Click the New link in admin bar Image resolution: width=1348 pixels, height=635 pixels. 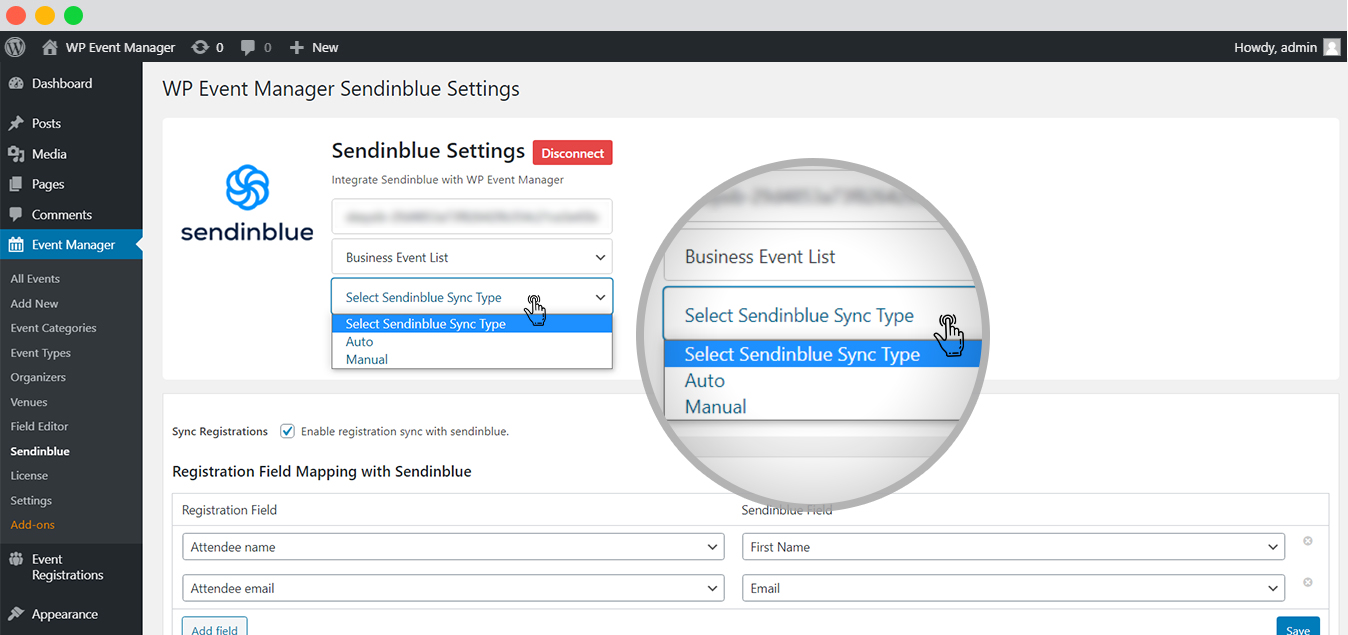(325, 47)
